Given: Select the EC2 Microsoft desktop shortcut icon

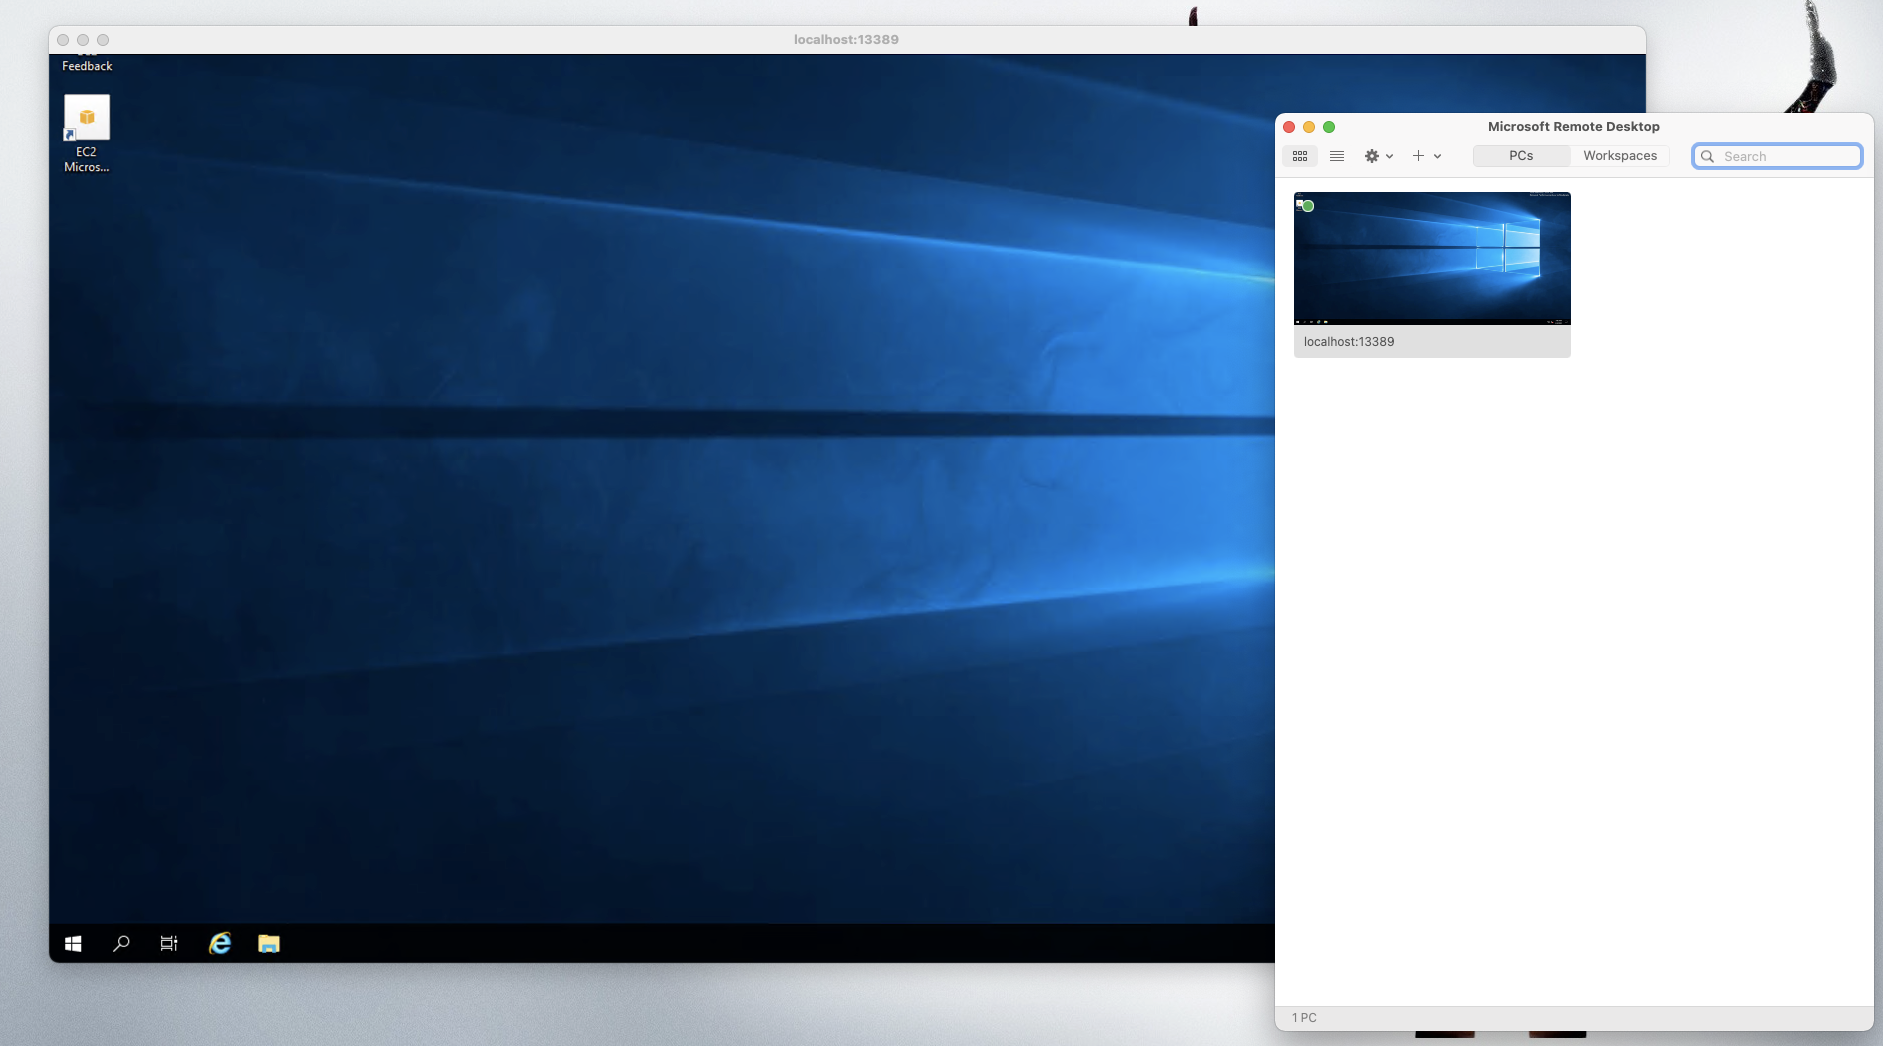Looking at the screenshot, I should point(87,134).
